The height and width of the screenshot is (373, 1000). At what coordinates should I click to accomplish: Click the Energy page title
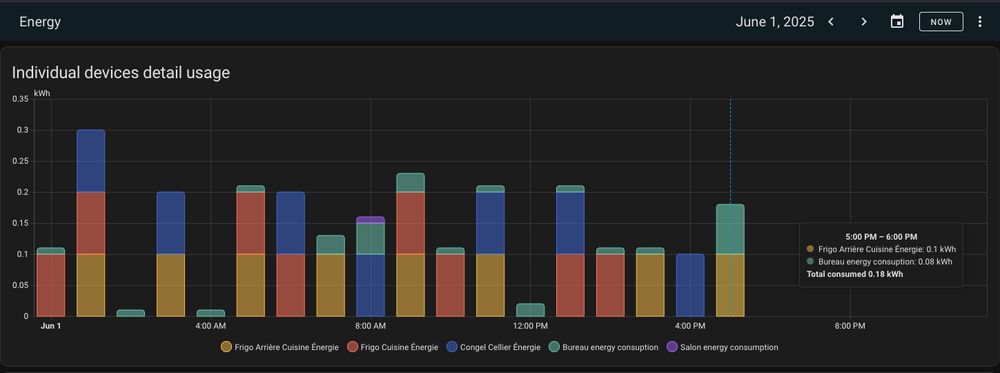pos(40,22)
